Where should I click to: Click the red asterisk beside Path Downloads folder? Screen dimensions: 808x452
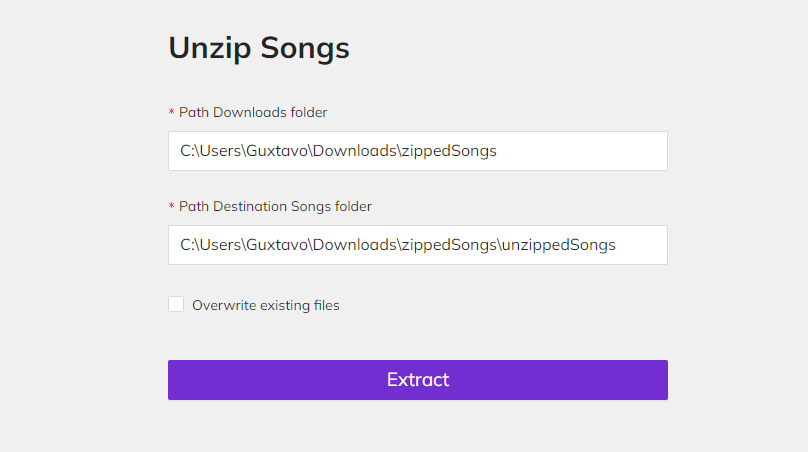pos(171,112)
